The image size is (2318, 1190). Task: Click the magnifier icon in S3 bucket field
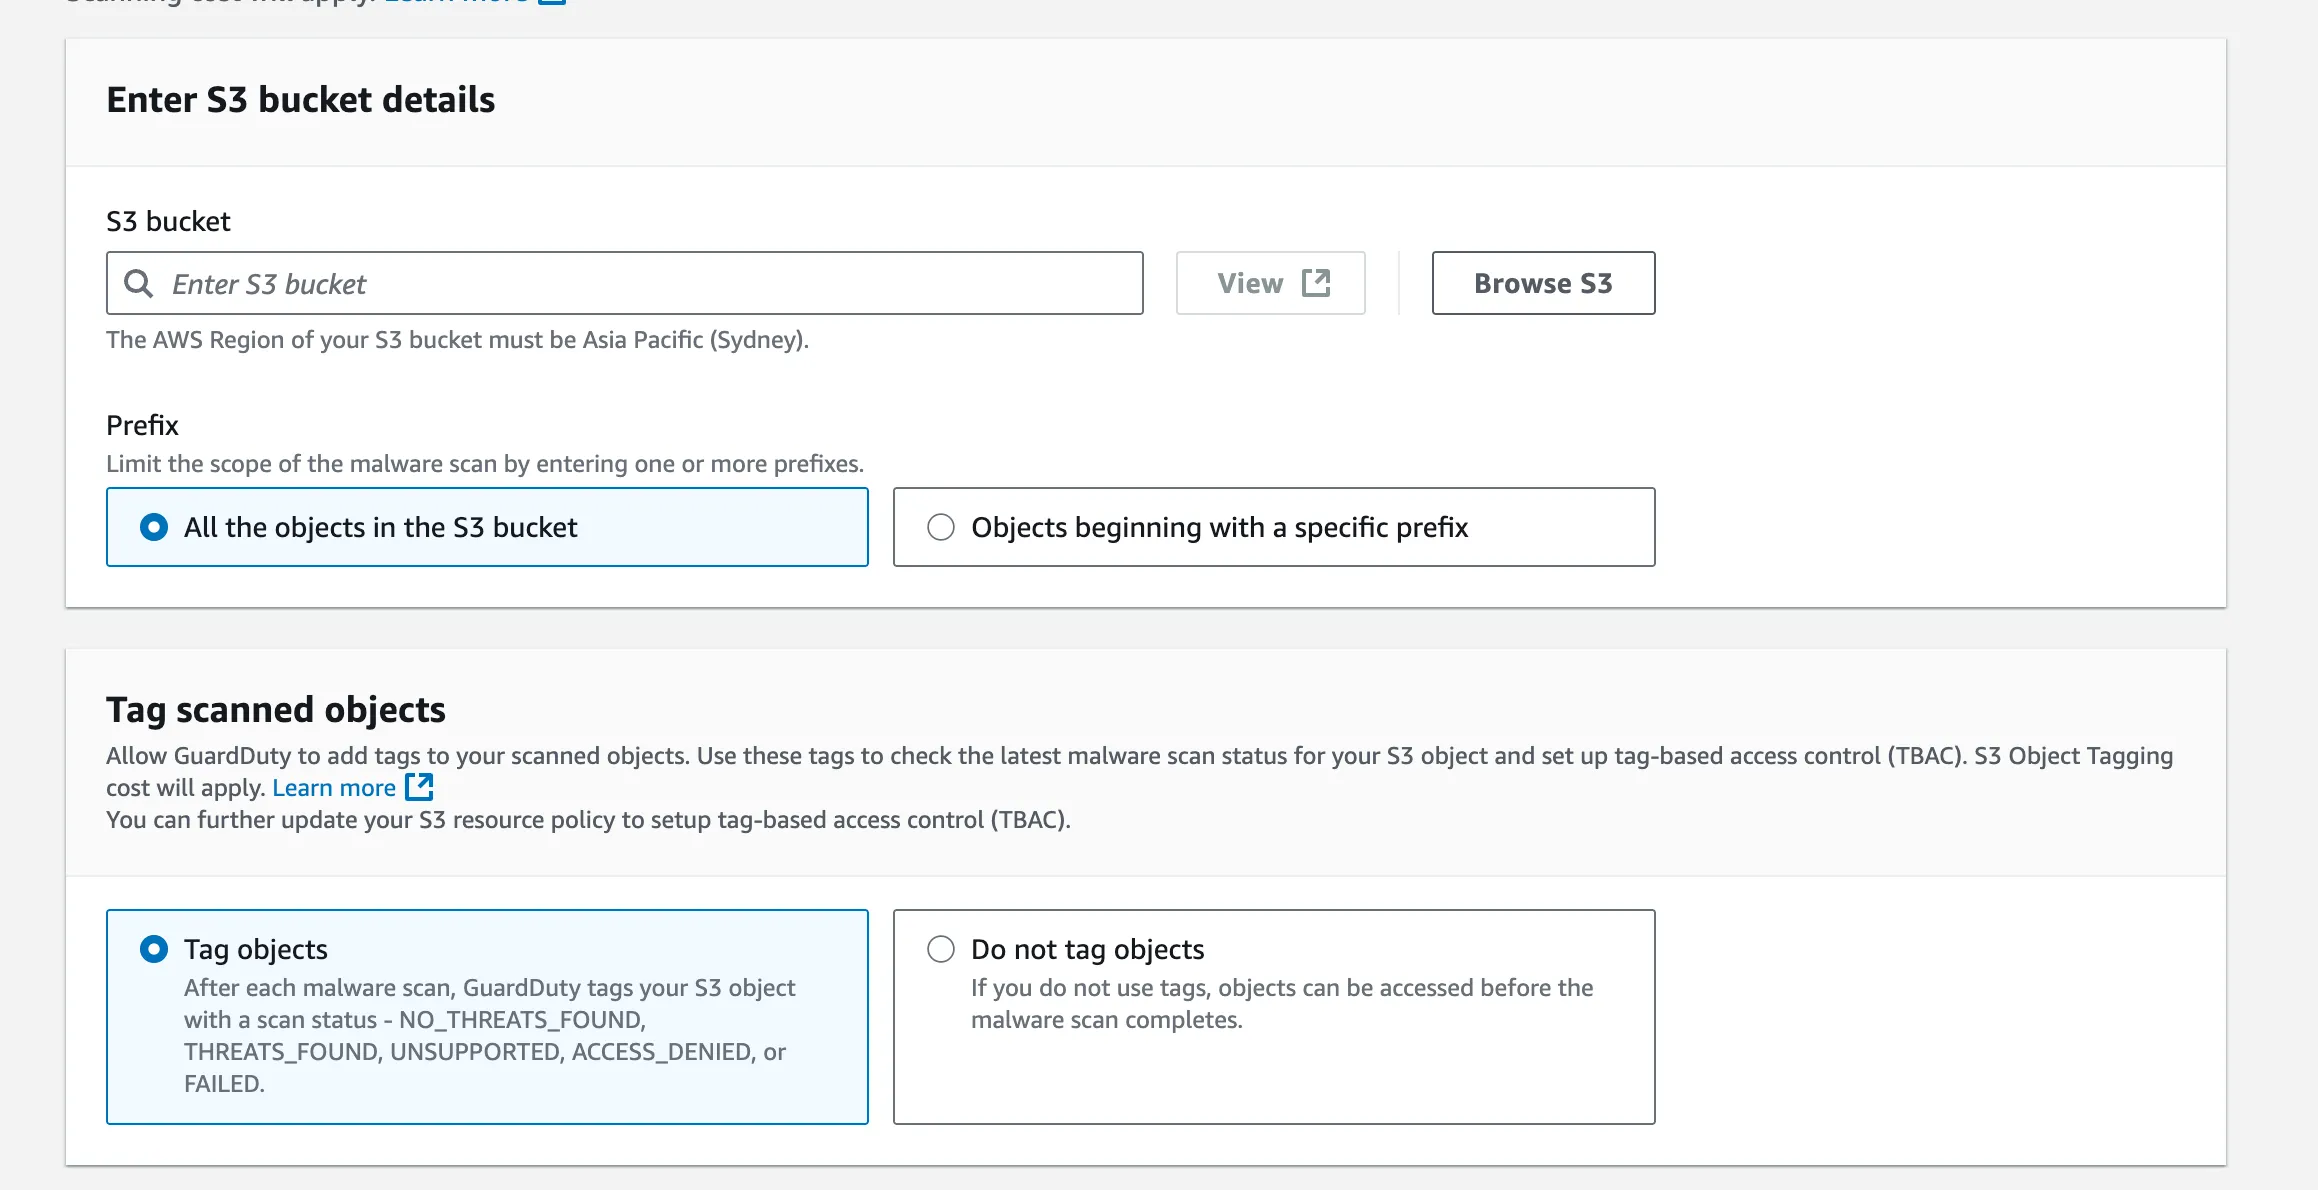pyautogui.click(x=138, y=284)
